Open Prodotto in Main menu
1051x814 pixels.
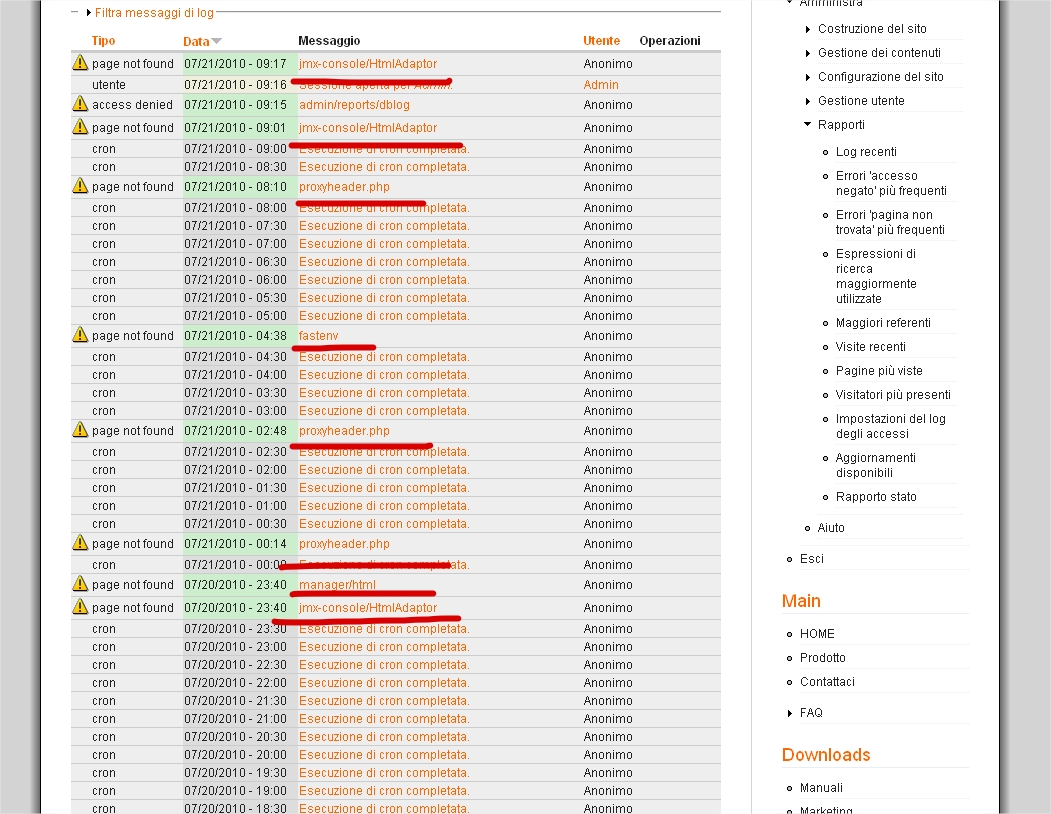pos(822,658)
